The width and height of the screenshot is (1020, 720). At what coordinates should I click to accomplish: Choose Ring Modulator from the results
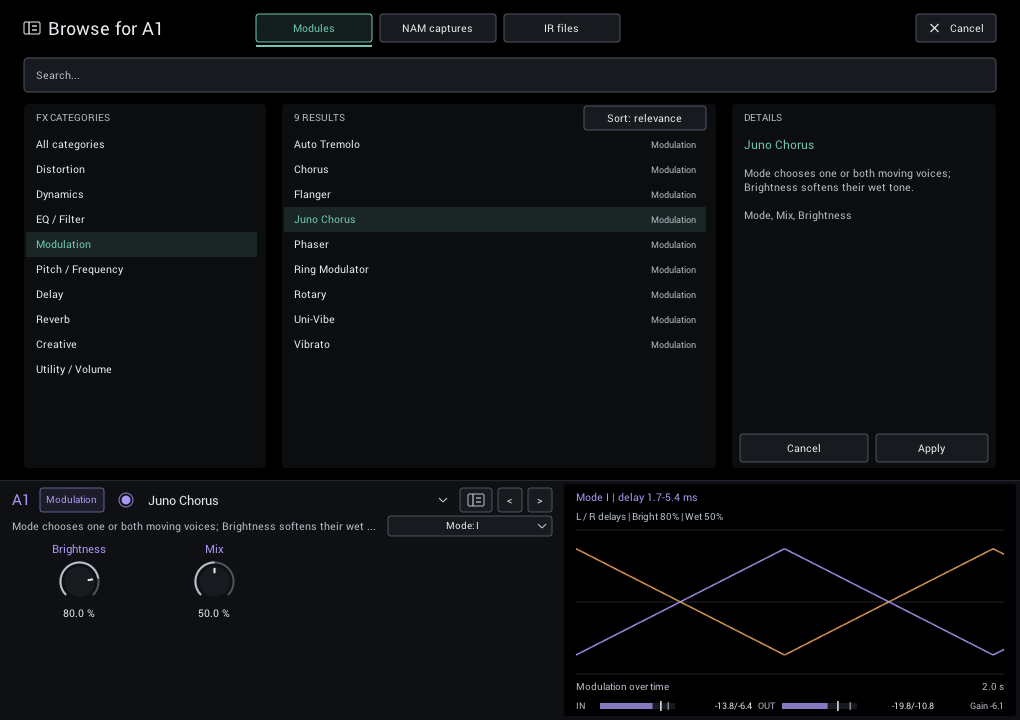494,269
